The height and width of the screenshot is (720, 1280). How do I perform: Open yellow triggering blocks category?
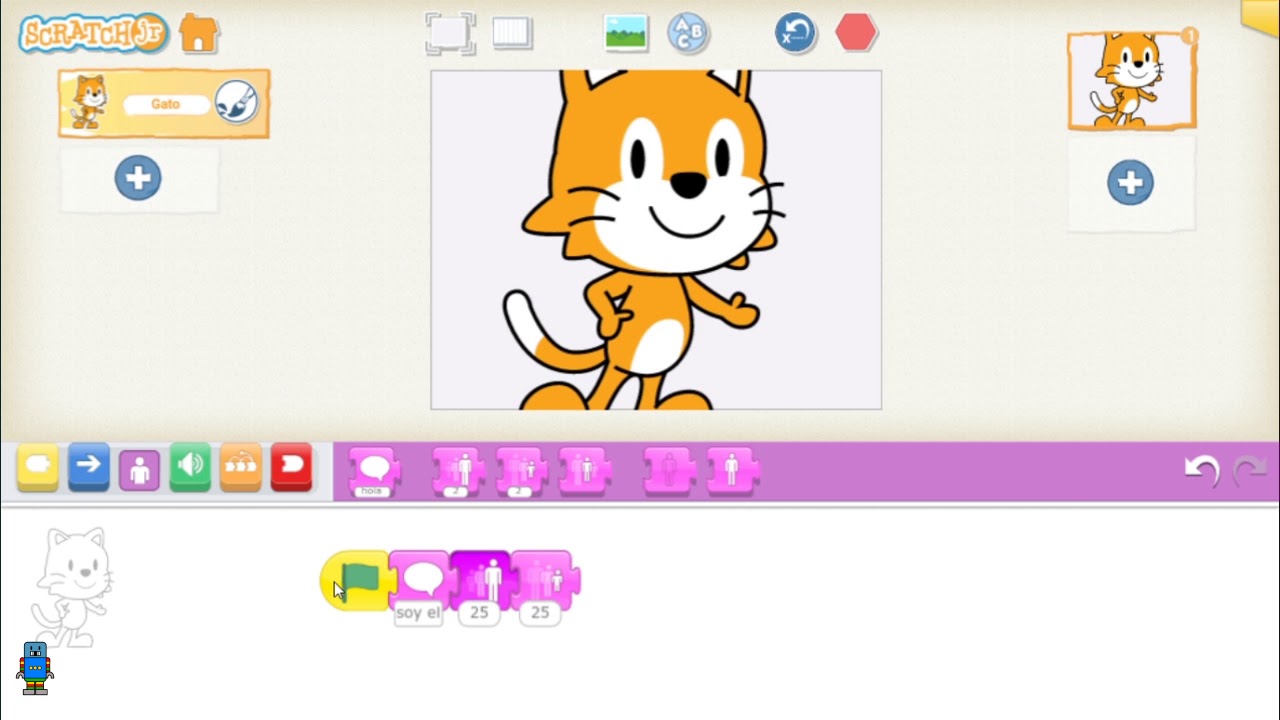pos(38,467)
